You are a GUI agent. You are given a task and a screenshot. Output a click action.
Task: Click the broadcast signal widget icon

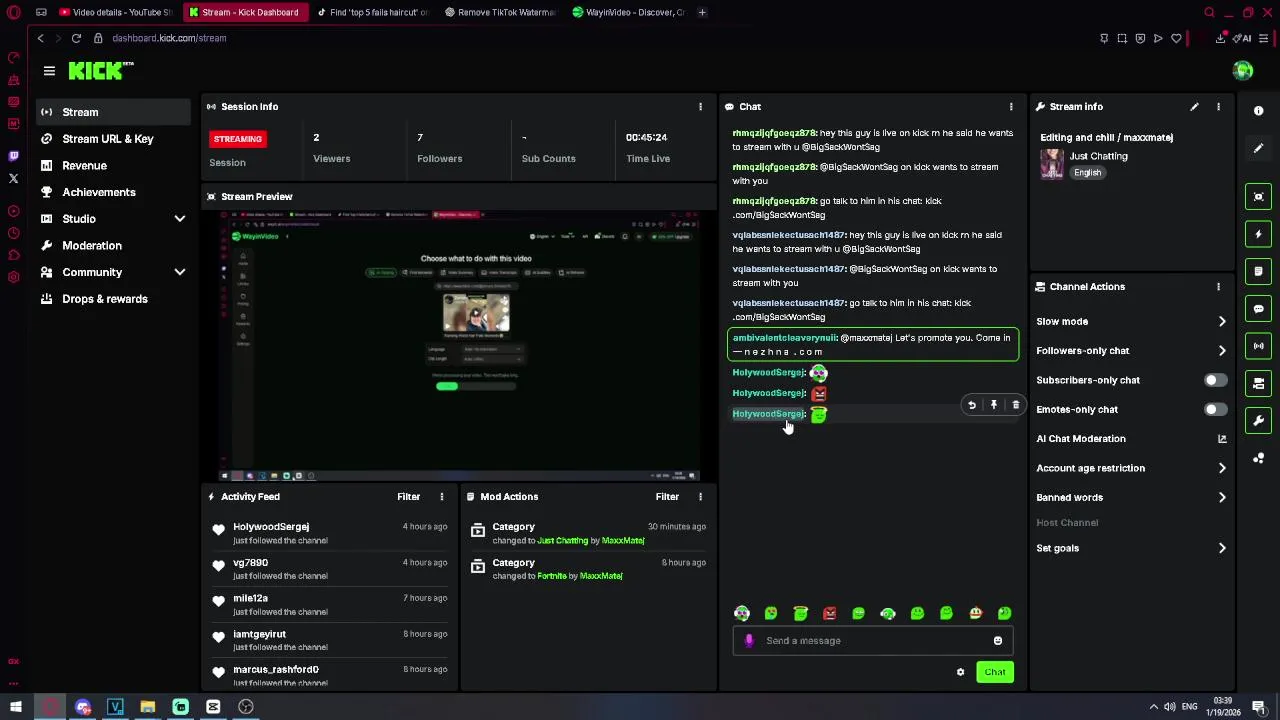click(1259, 346)
